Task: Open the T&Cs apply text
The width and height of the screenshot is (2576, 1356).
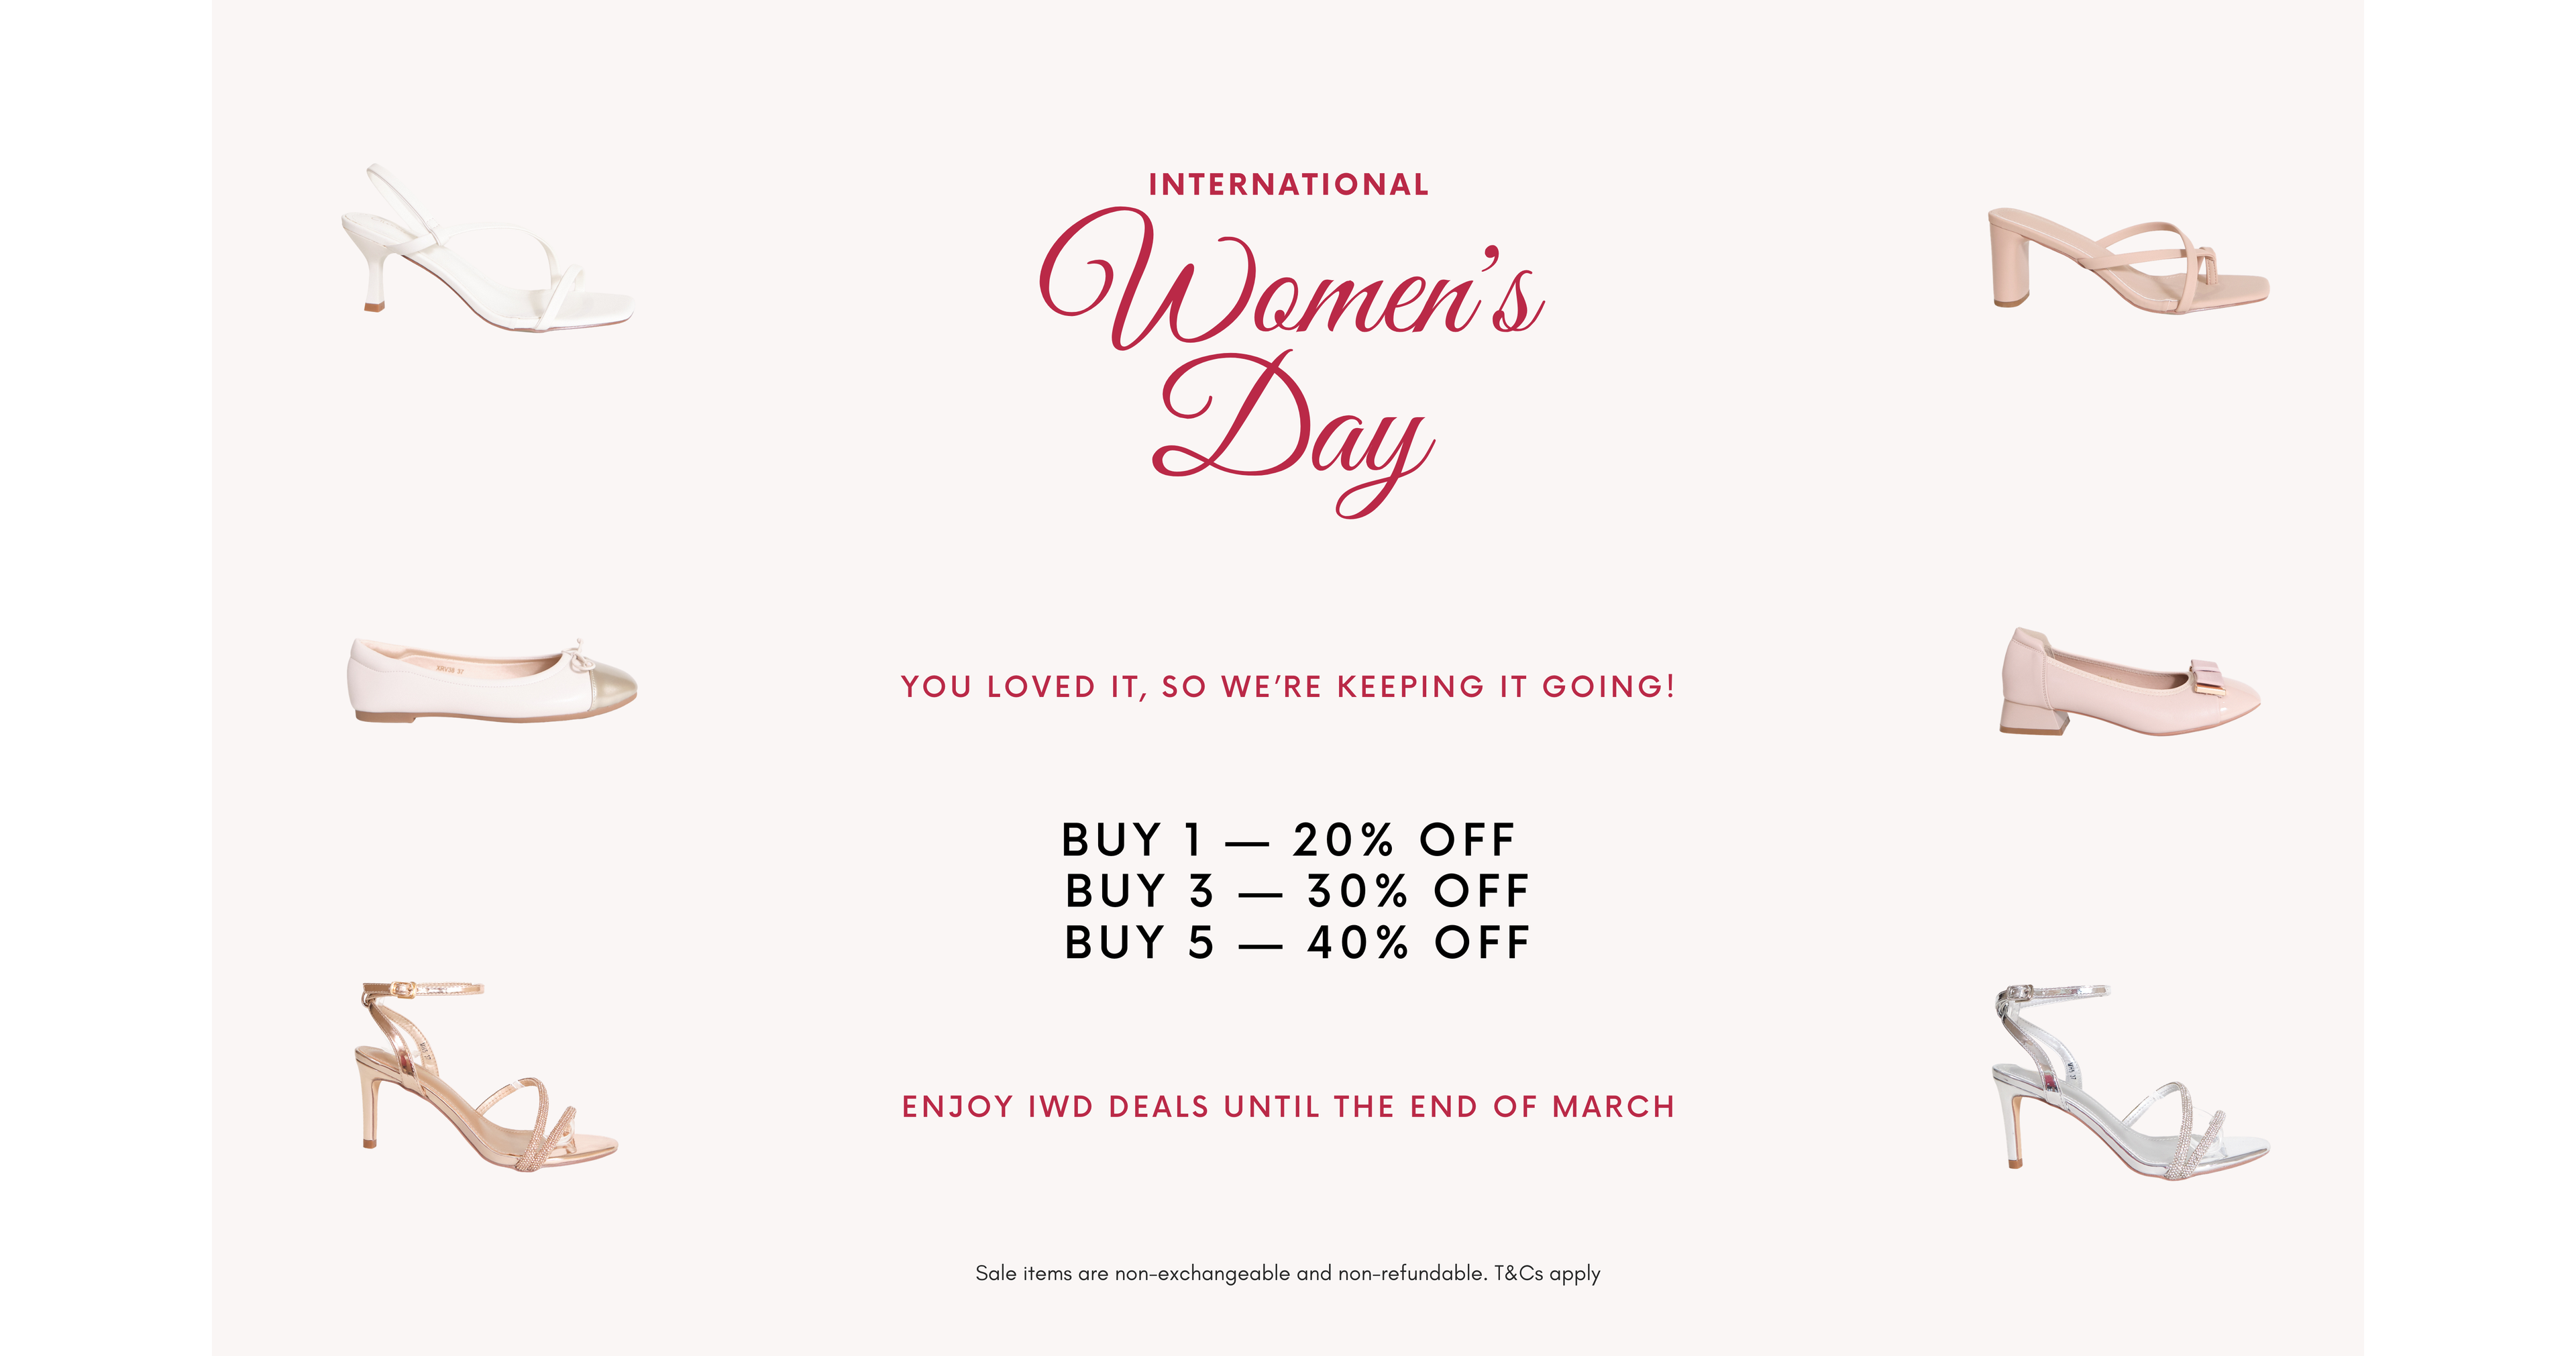Action: pos(1547,1274)
